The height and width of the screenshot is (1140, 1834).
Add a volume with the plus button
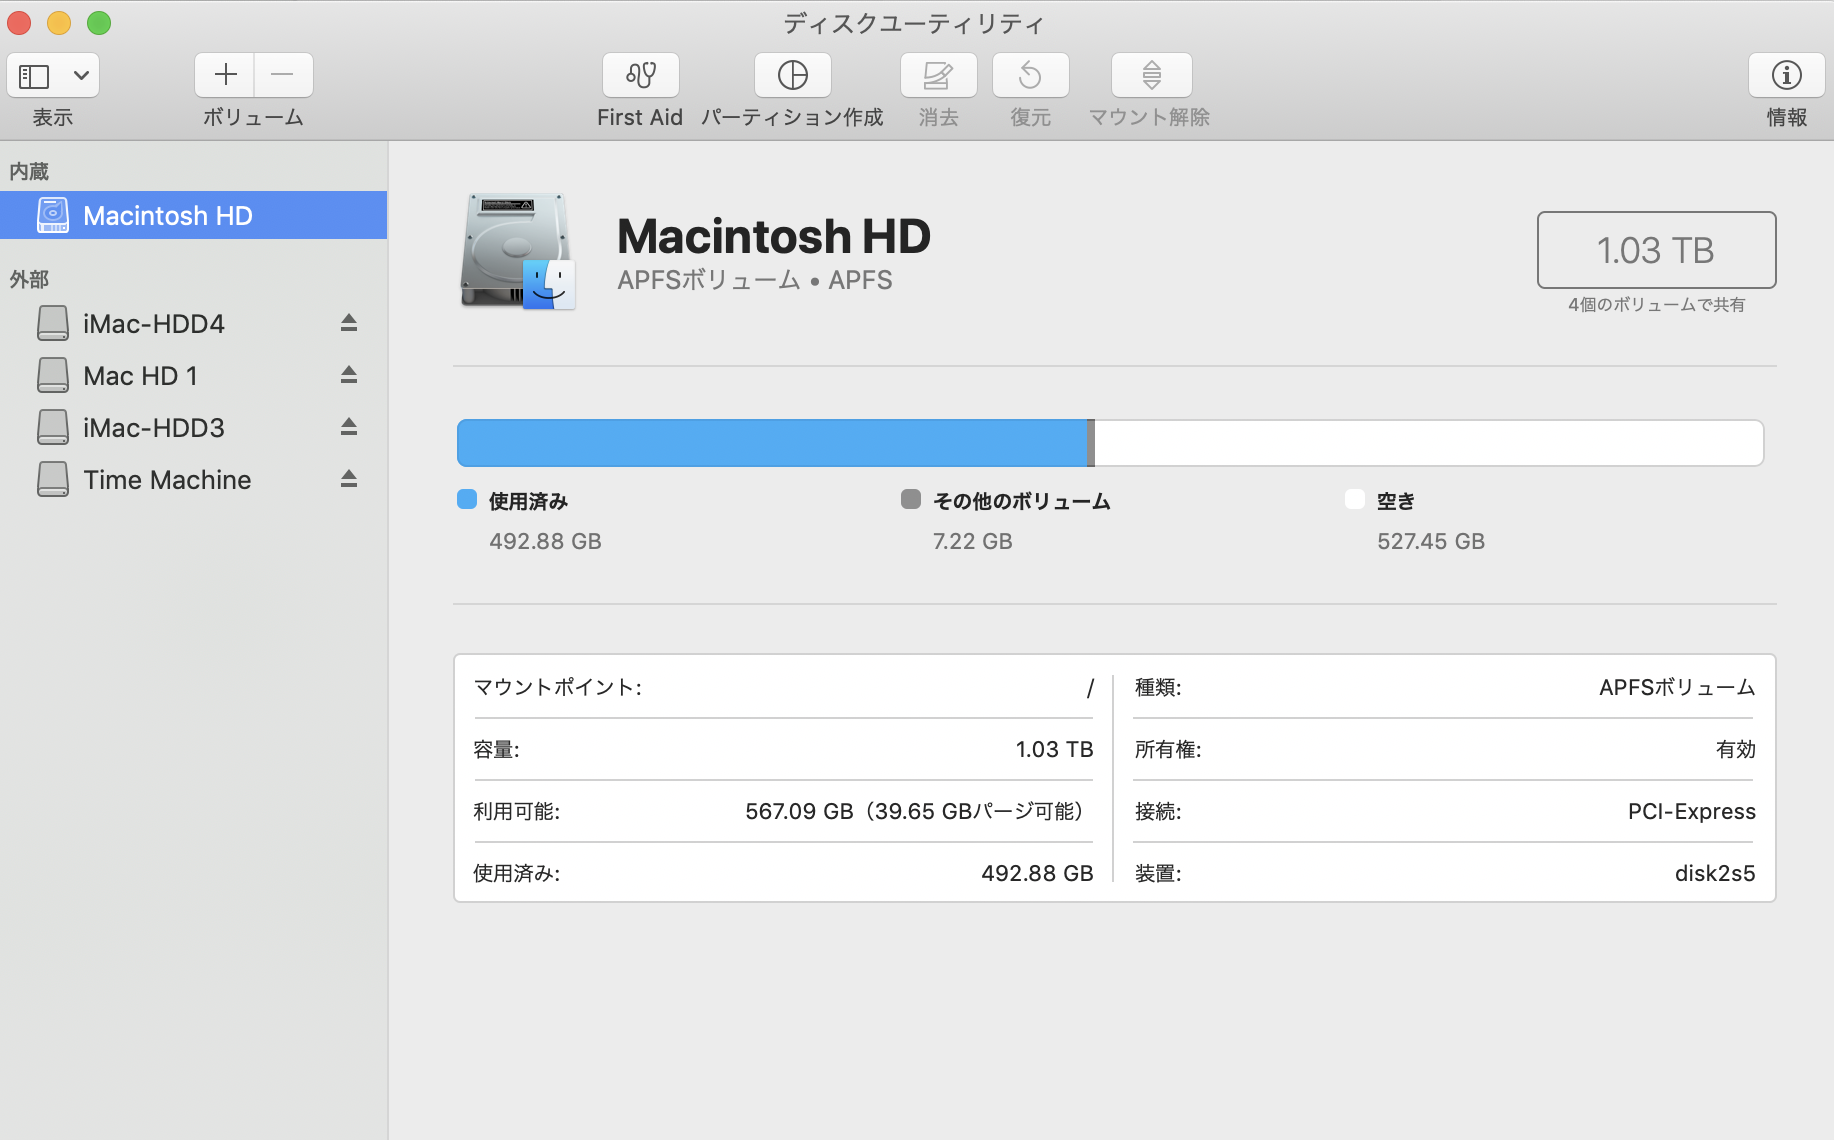point(225,75)
